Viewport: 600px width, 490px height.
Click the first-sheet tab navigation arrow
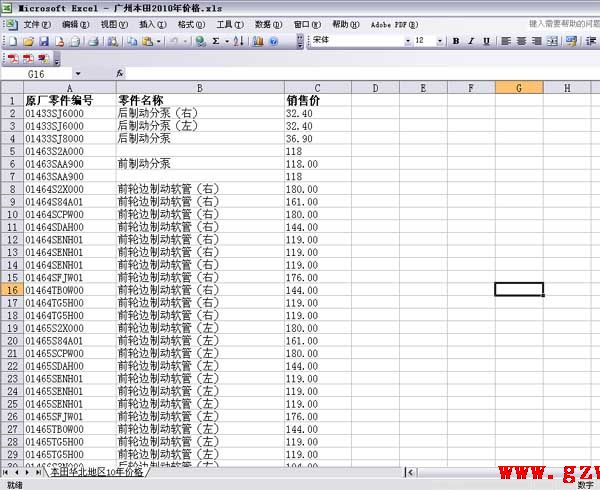(5, 472)
